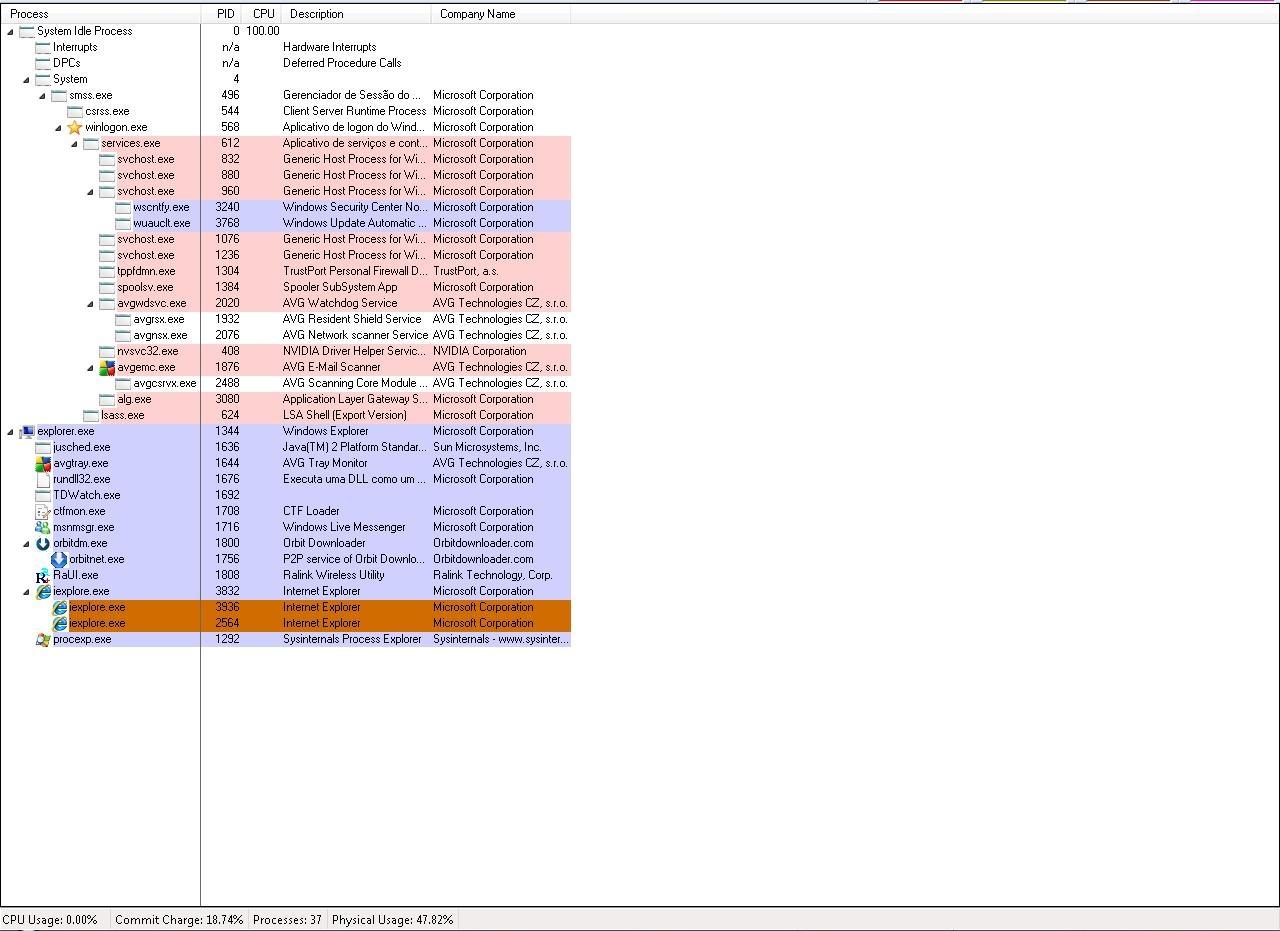Collapse svchost.exe PID 960 children

click(91, 191)
